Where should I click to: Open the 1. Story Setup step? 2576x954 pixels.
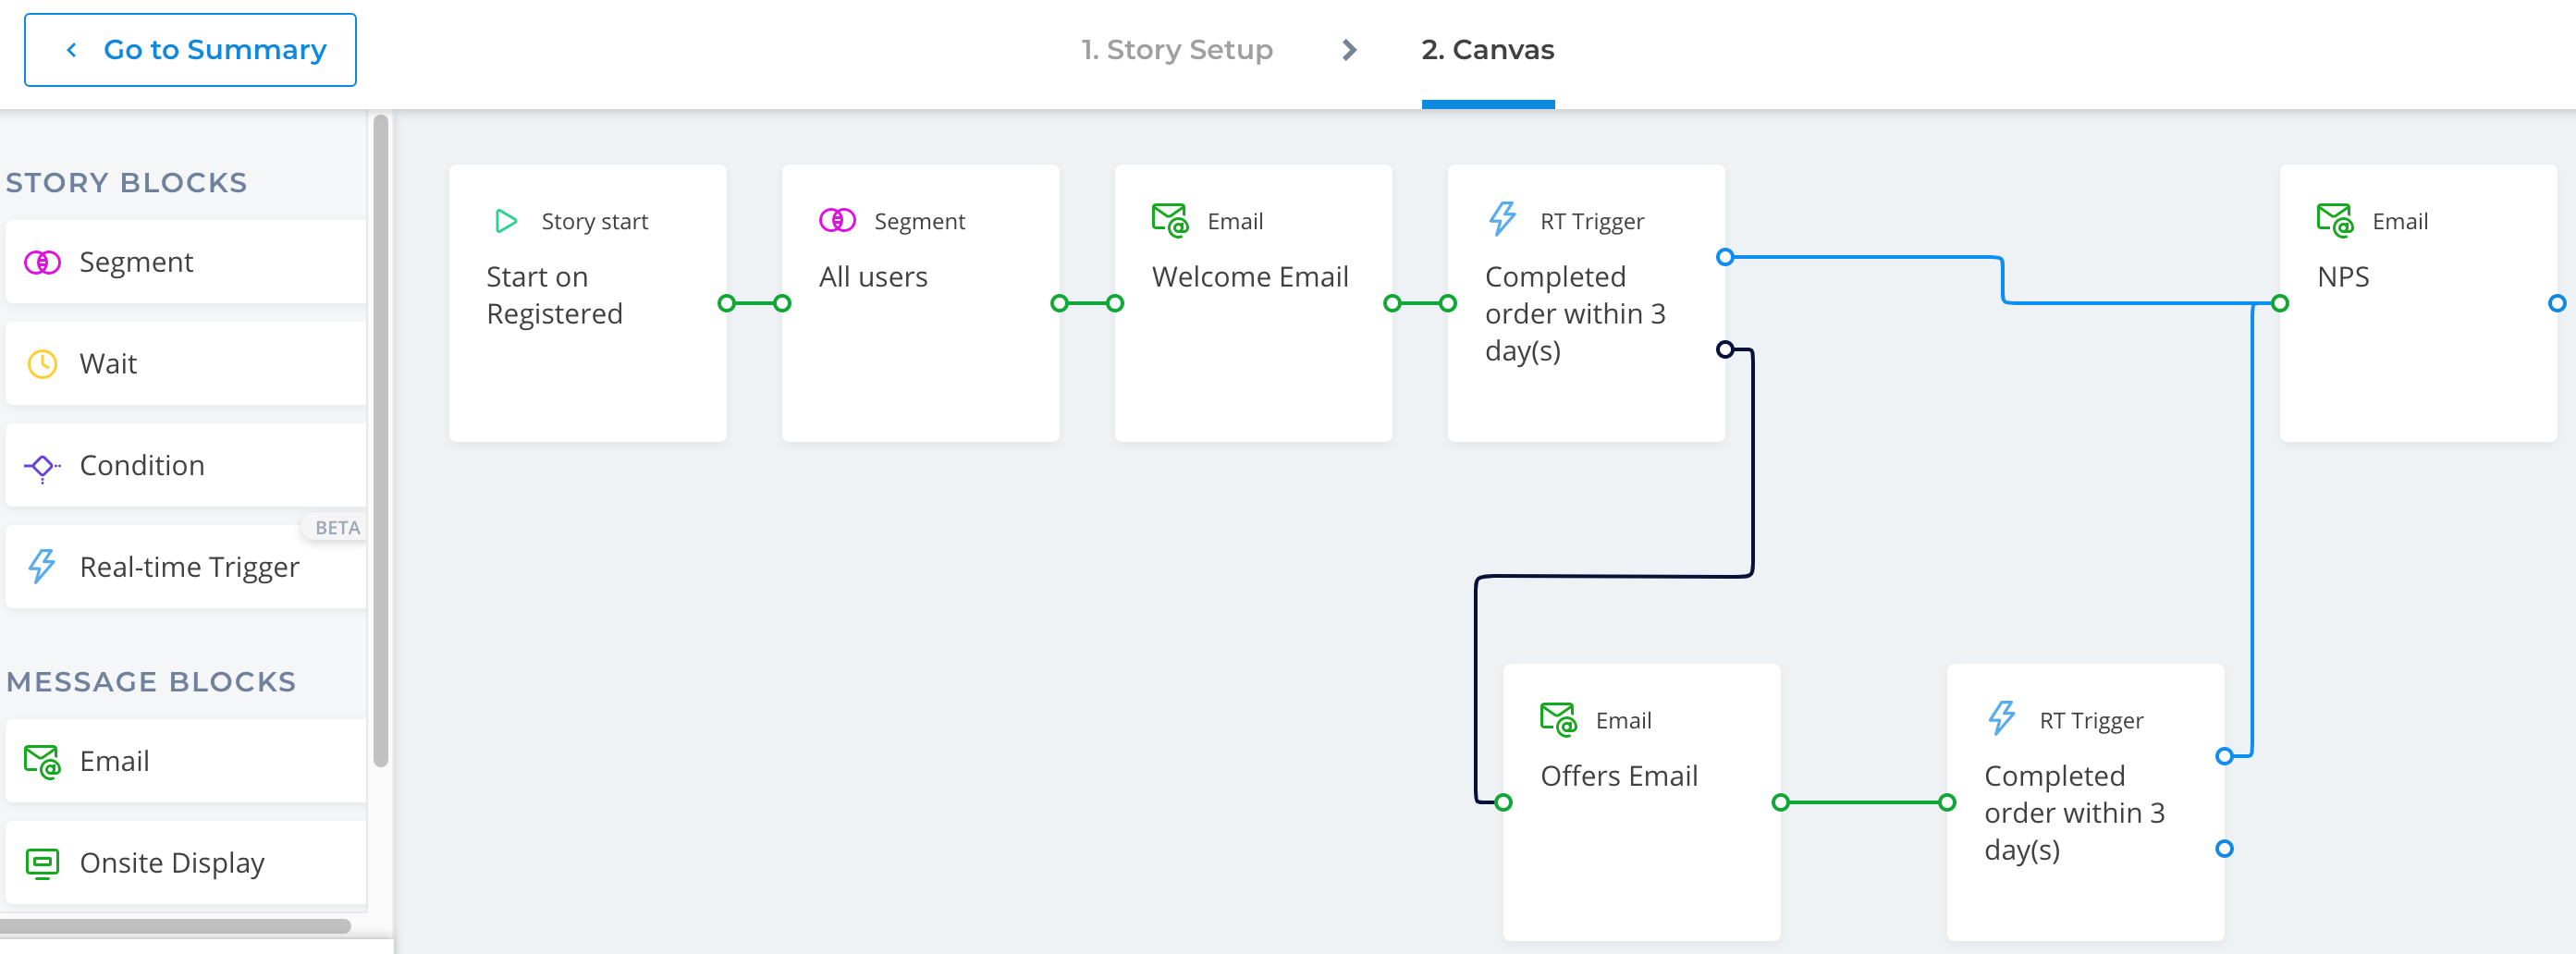coord(1176,50)
